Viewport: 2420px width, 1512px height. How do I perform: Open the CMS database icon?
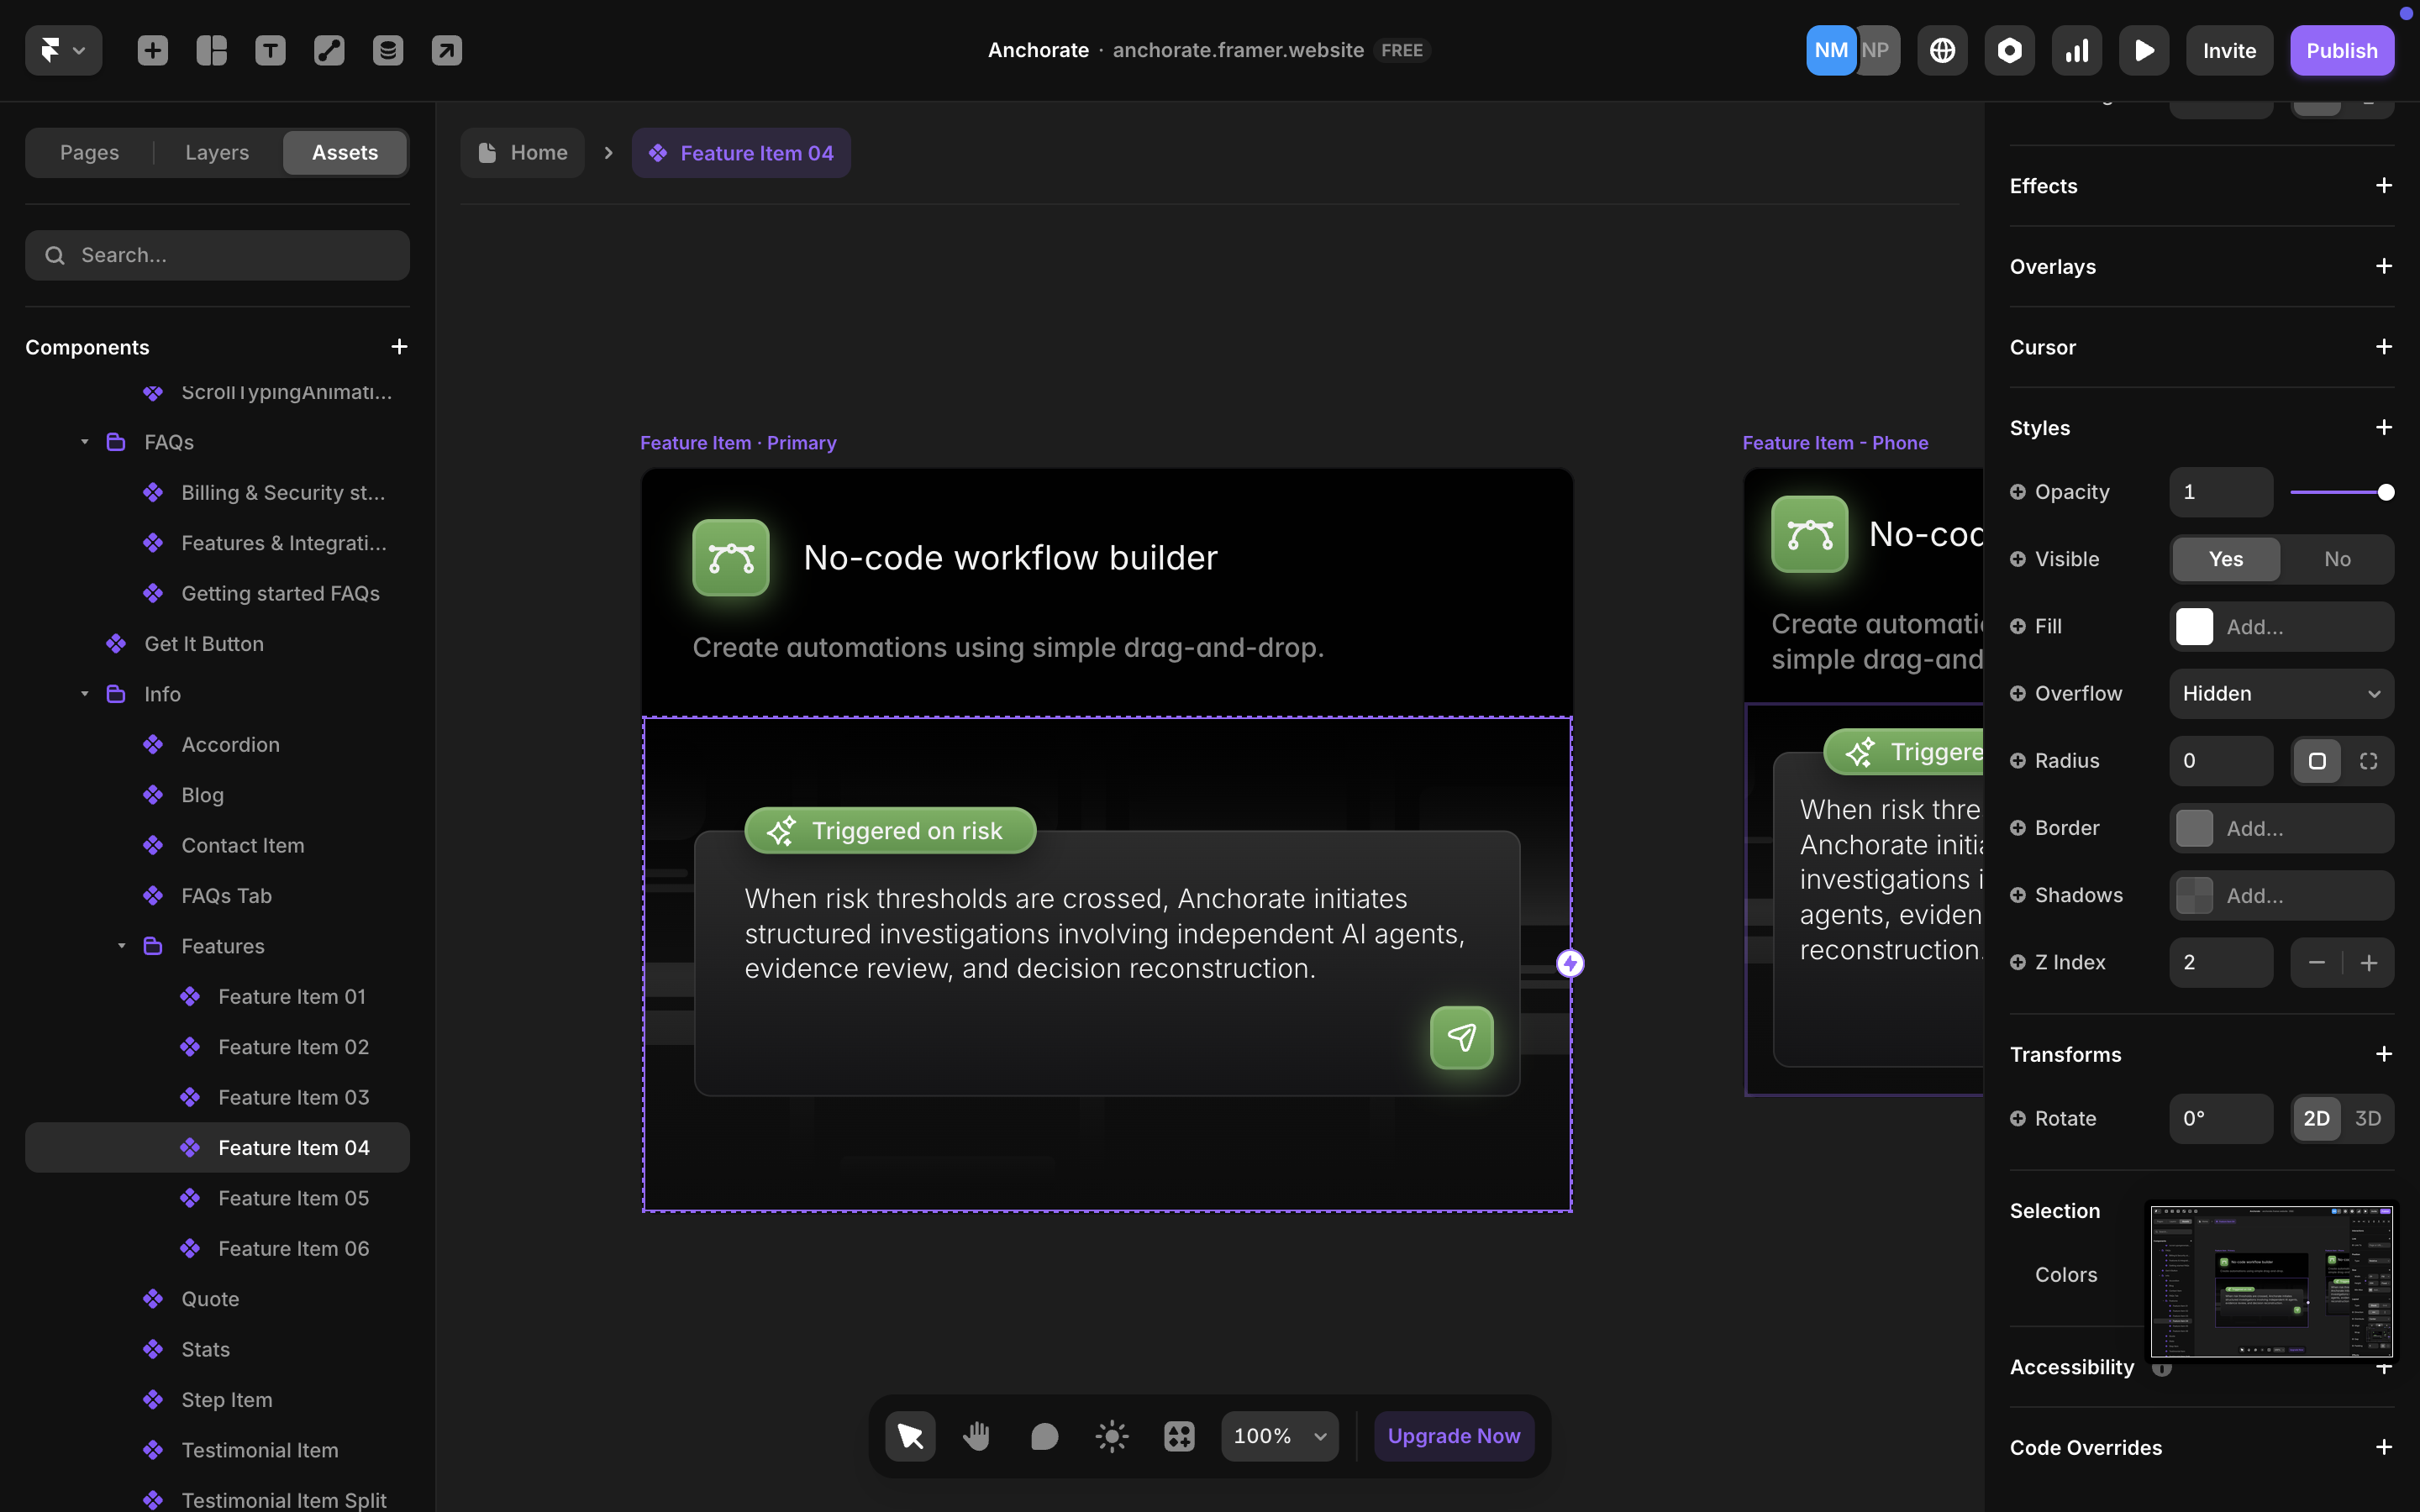[x=388, y=49]
